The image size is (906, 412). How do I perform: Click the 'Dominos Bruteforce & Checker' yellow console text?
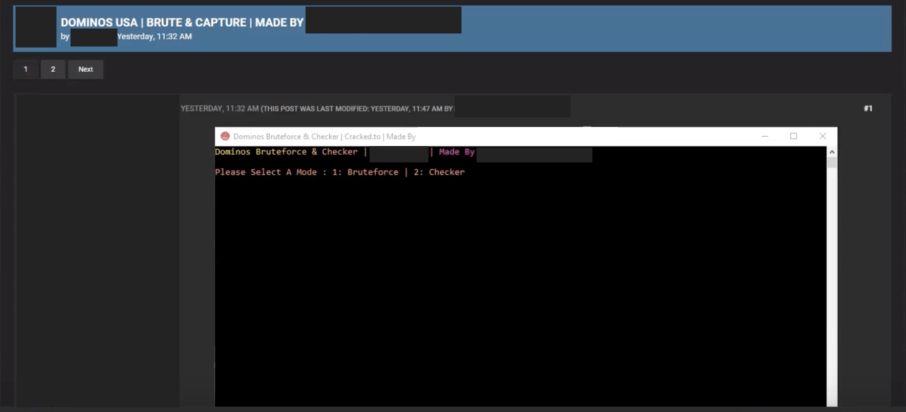[x=286, y=152]
